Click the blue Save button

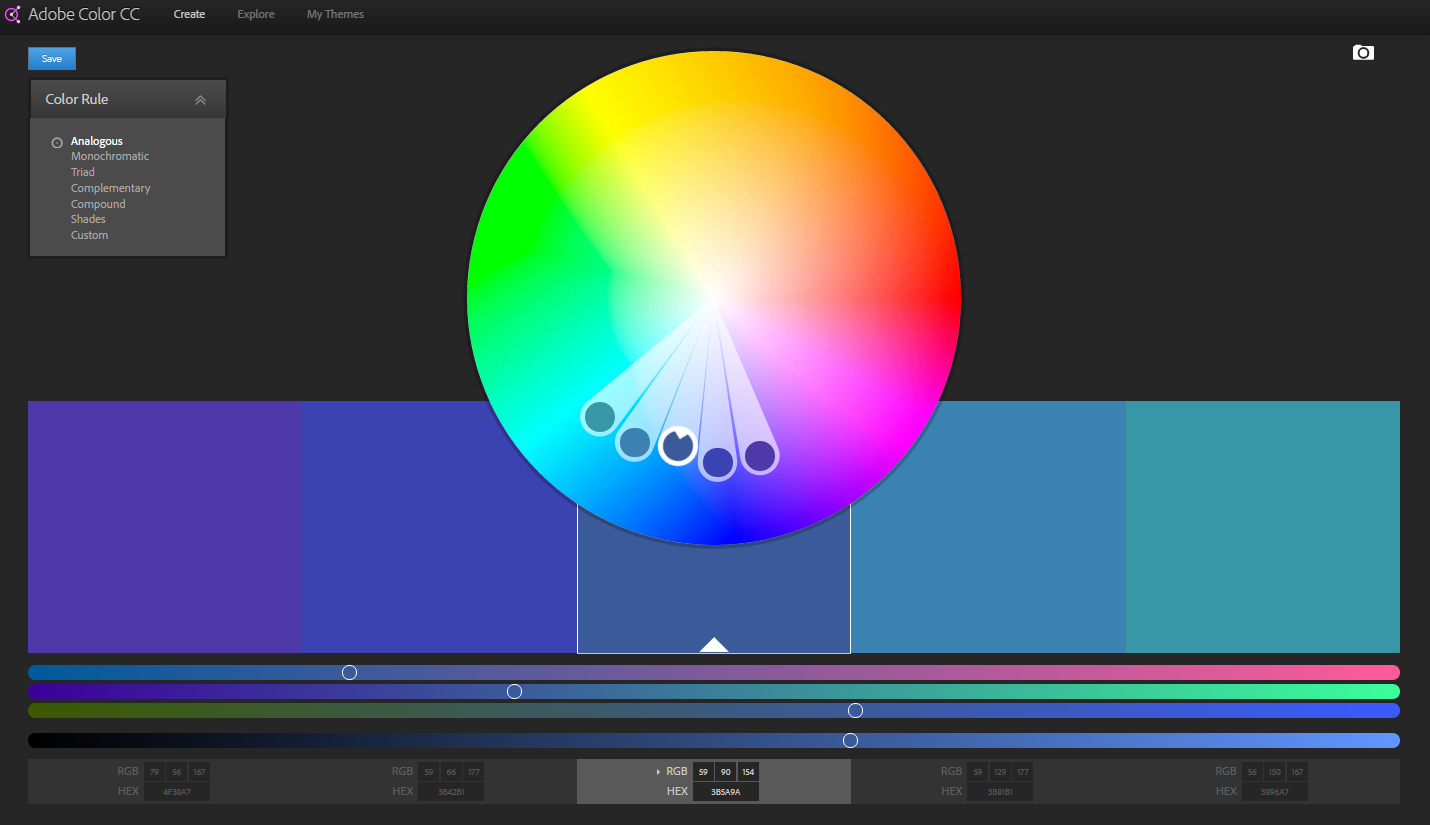point(52,59)
